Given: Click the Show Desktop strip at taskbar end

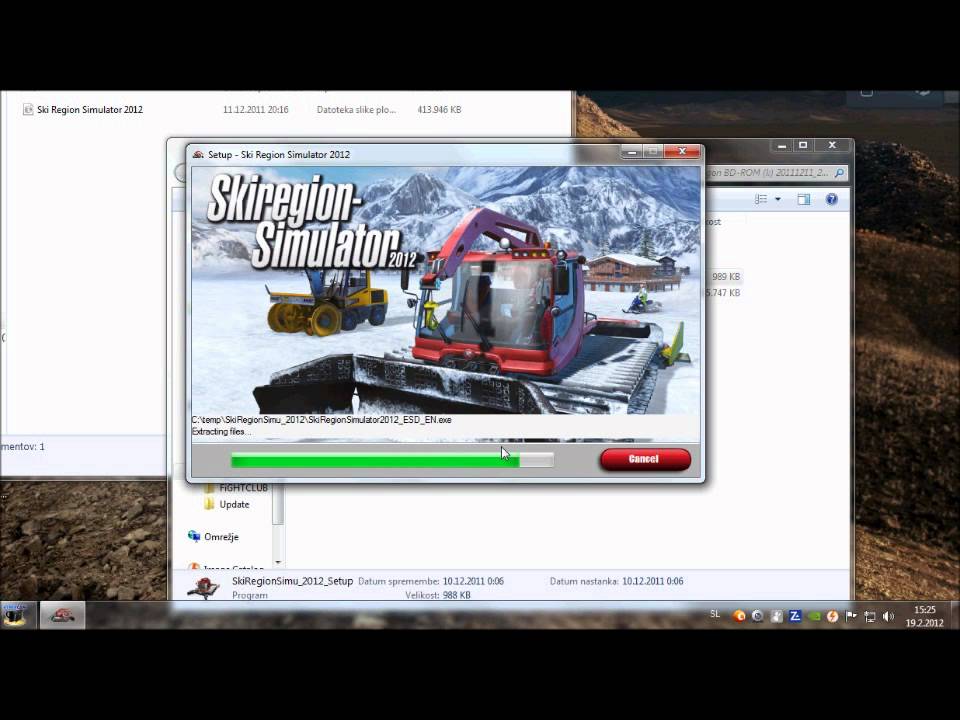Looking at the screenshot, I should click(955, 615).
